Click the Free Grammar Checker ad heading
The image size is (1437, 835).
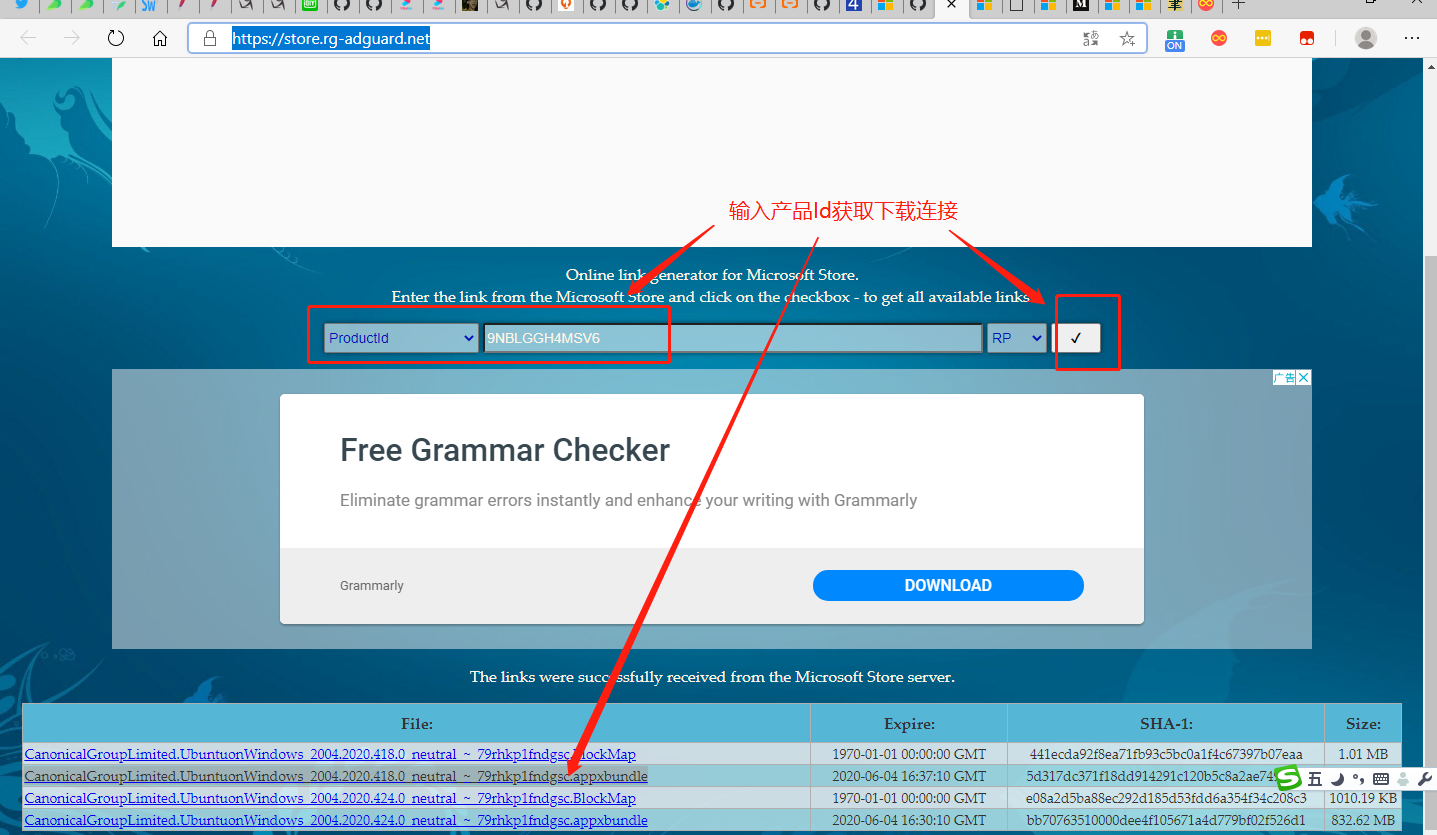pos(505,450)
